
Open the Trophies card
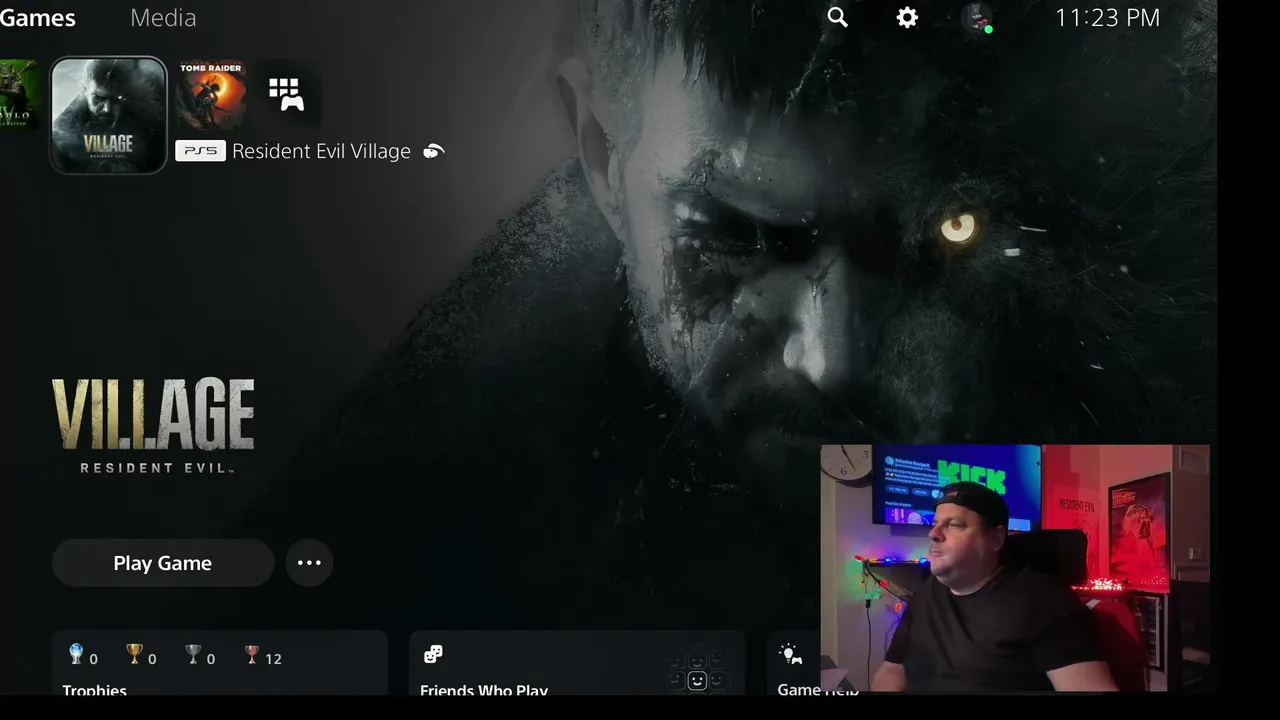tap(220, 663)
